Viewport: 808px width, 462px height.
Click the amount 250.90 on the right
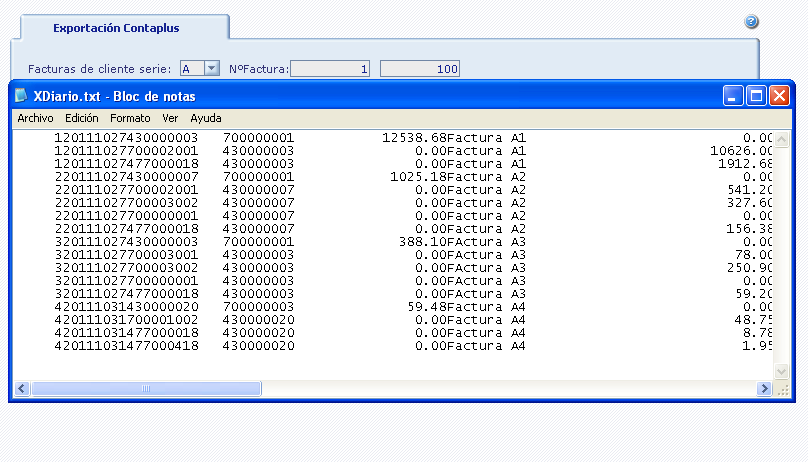point(749,268)
